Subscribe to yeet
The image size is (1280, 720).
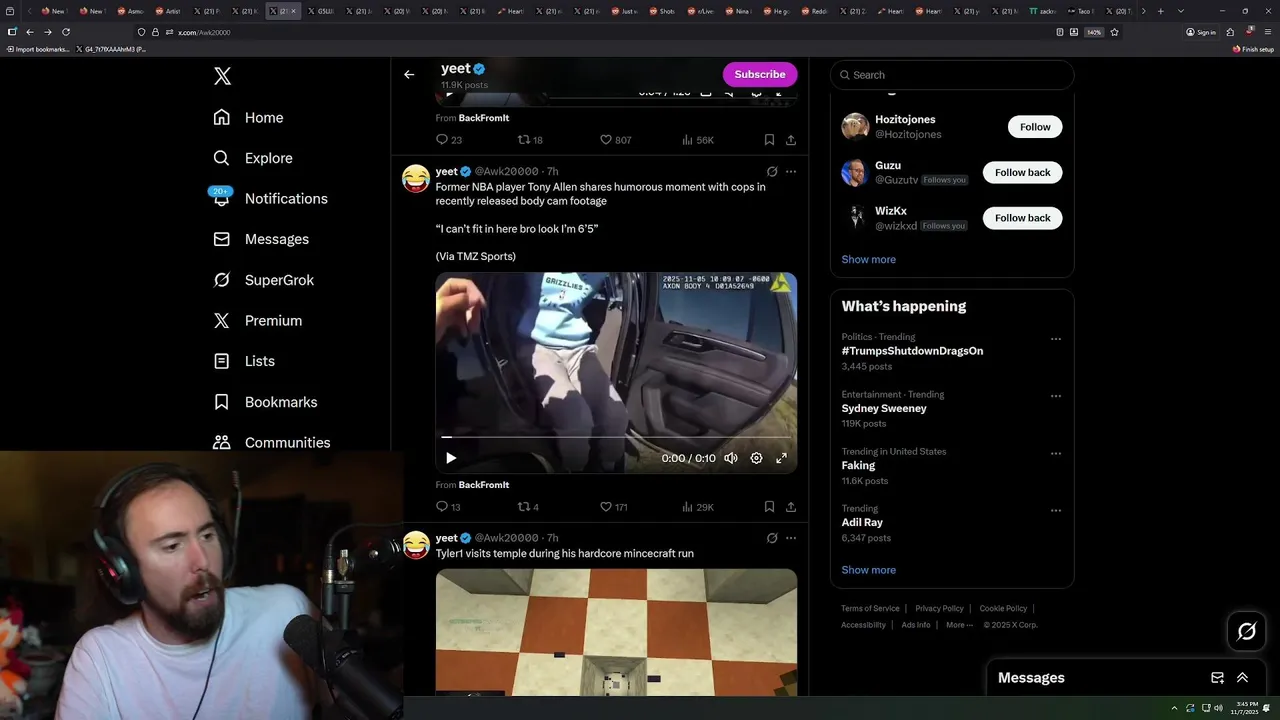[x=760, y=74]
